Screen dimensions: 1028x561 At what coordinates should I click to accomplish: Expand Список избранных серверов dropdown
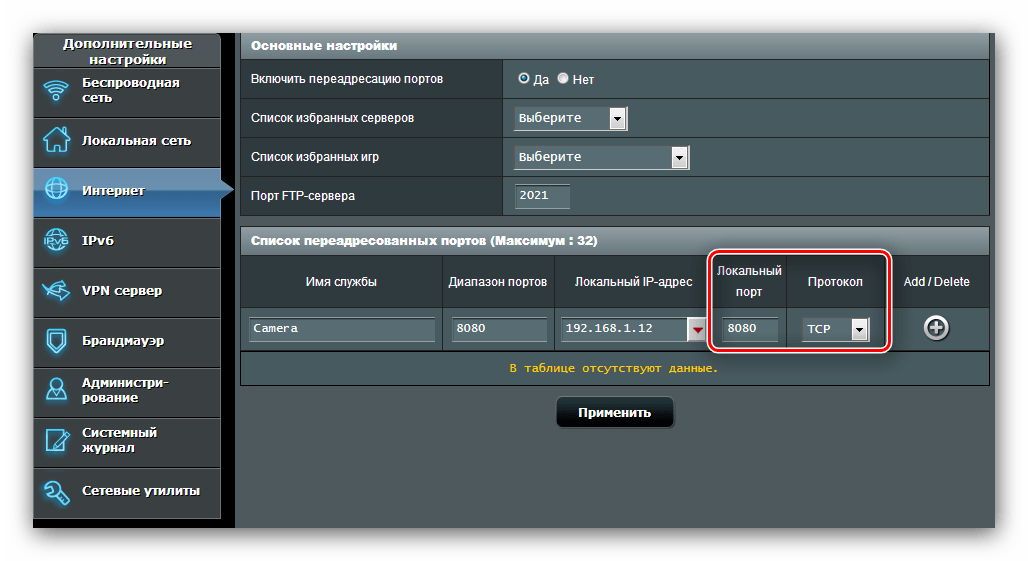570,118
